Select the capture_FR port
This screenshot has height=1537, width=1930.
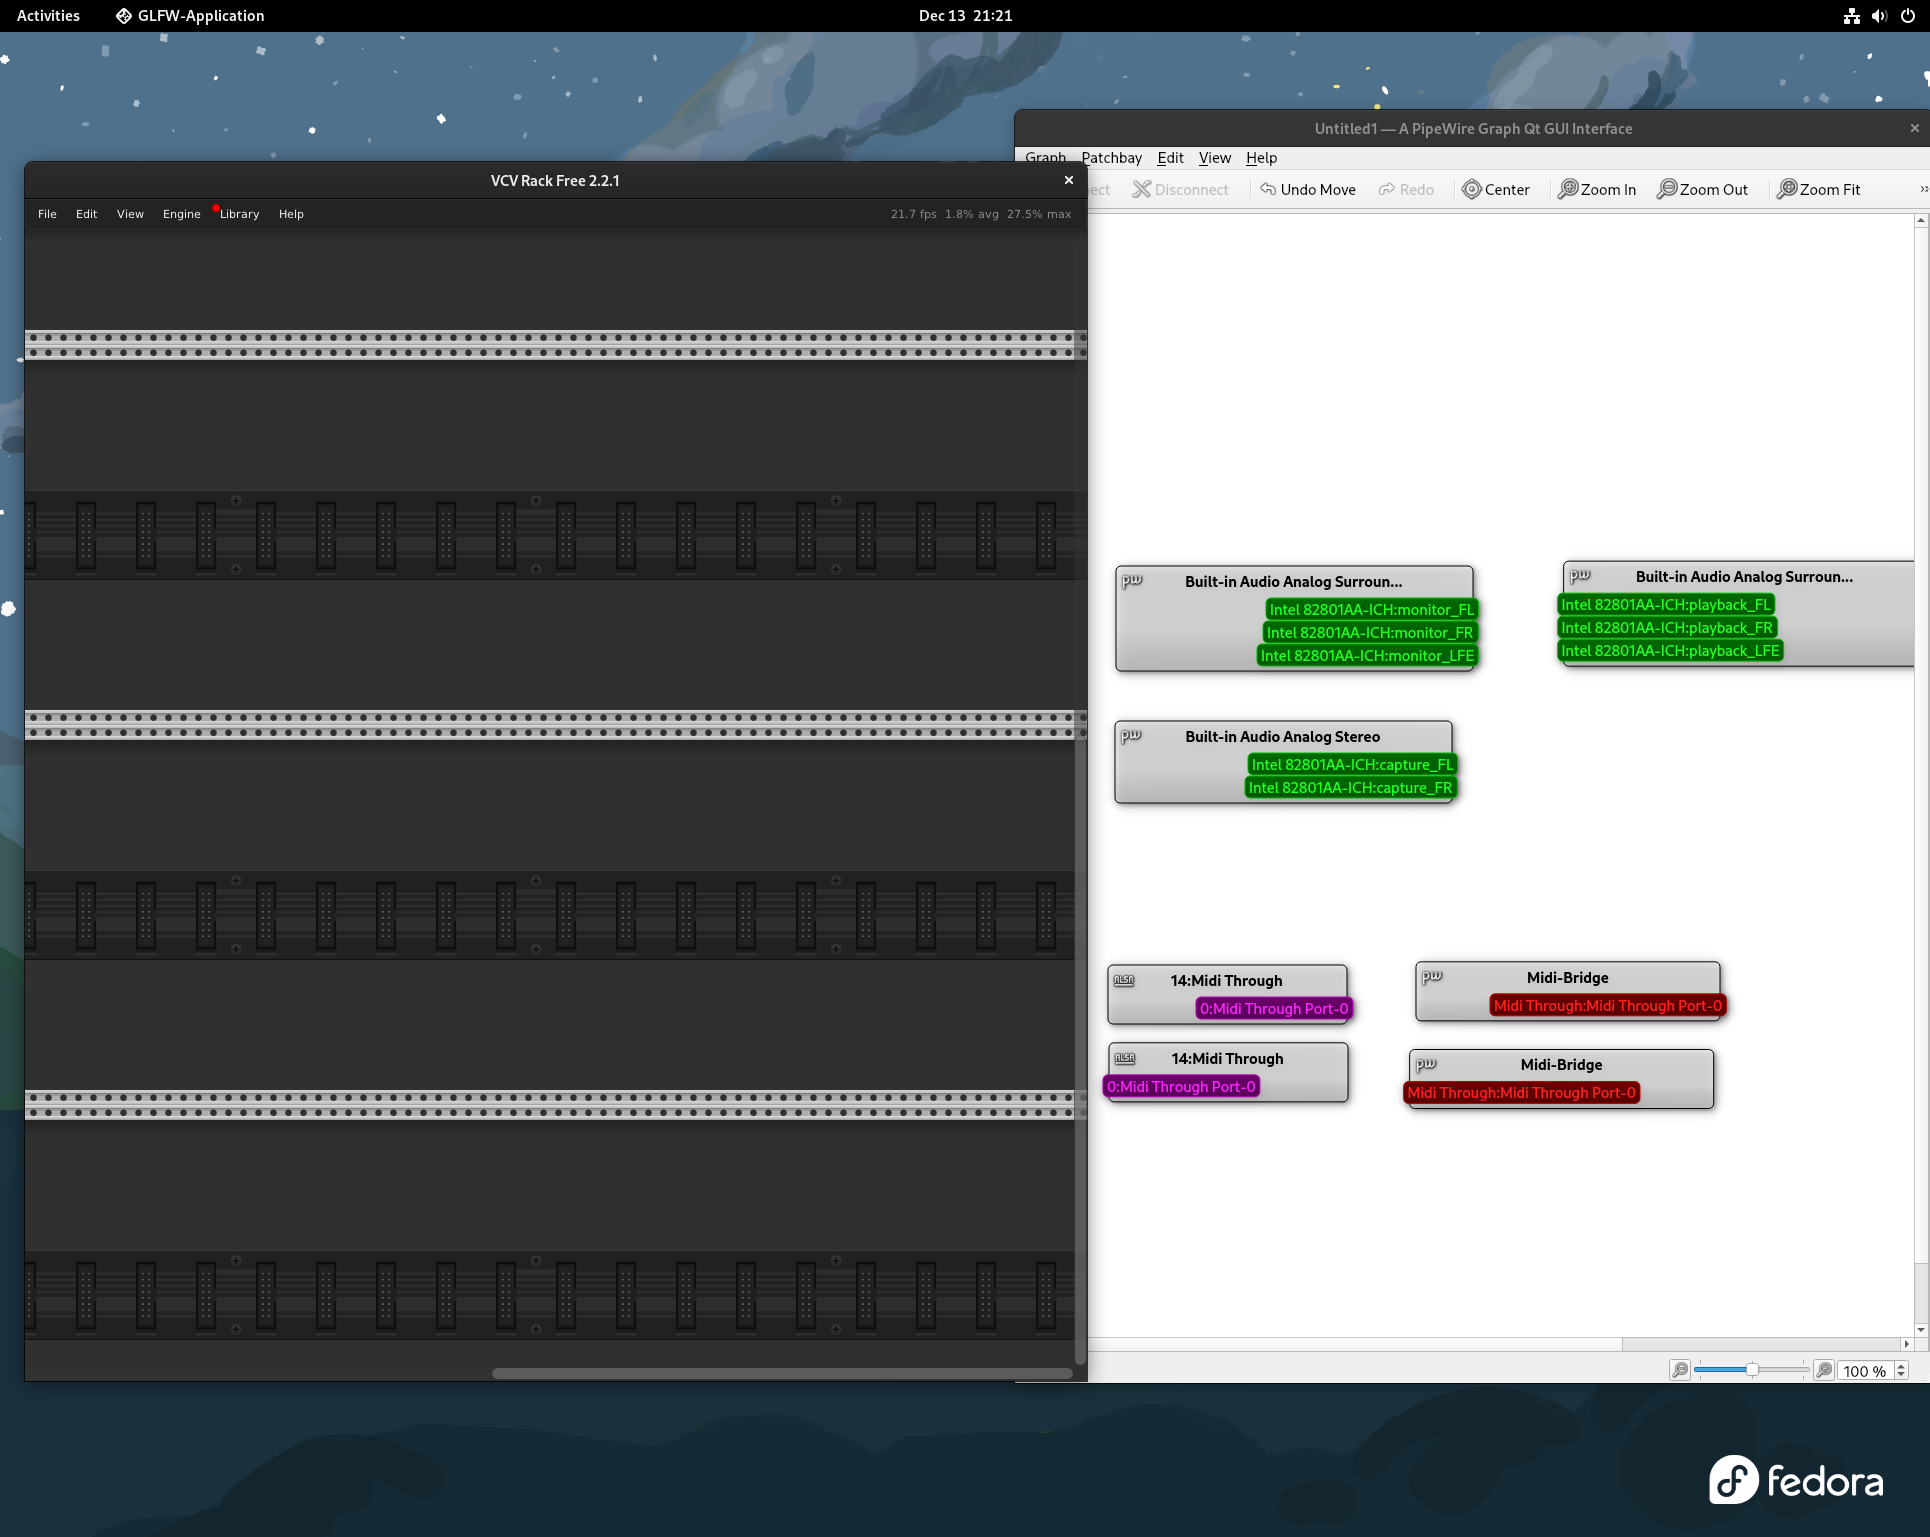(1350, 788)
